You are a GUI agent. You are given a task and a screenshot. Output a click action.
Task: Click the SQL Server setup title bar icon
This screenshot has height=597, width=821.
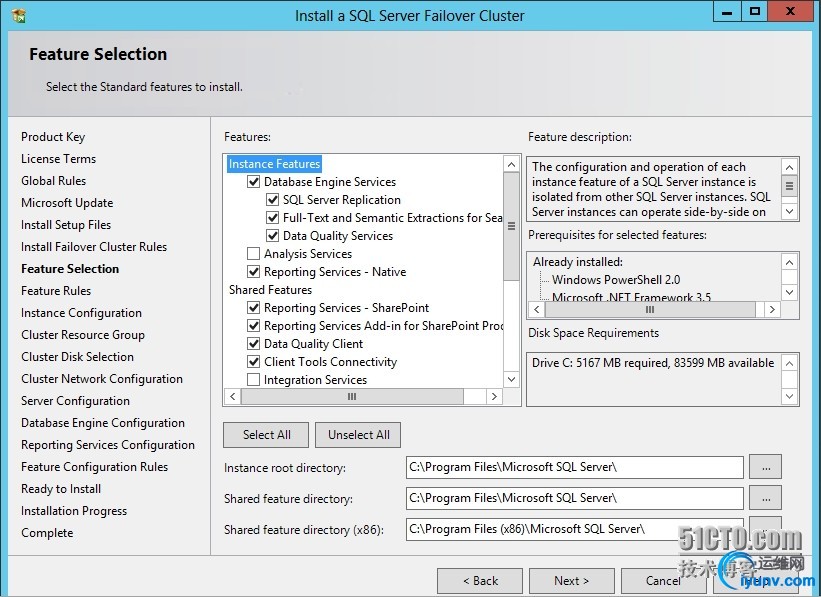(x=18, y=15)
